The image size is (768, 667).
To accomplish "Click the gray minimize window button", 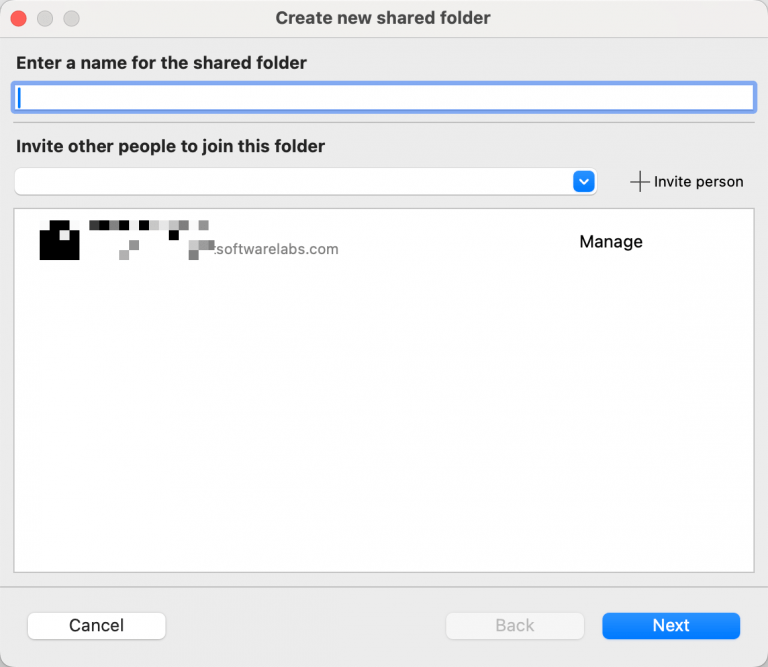I will (45, 19).
